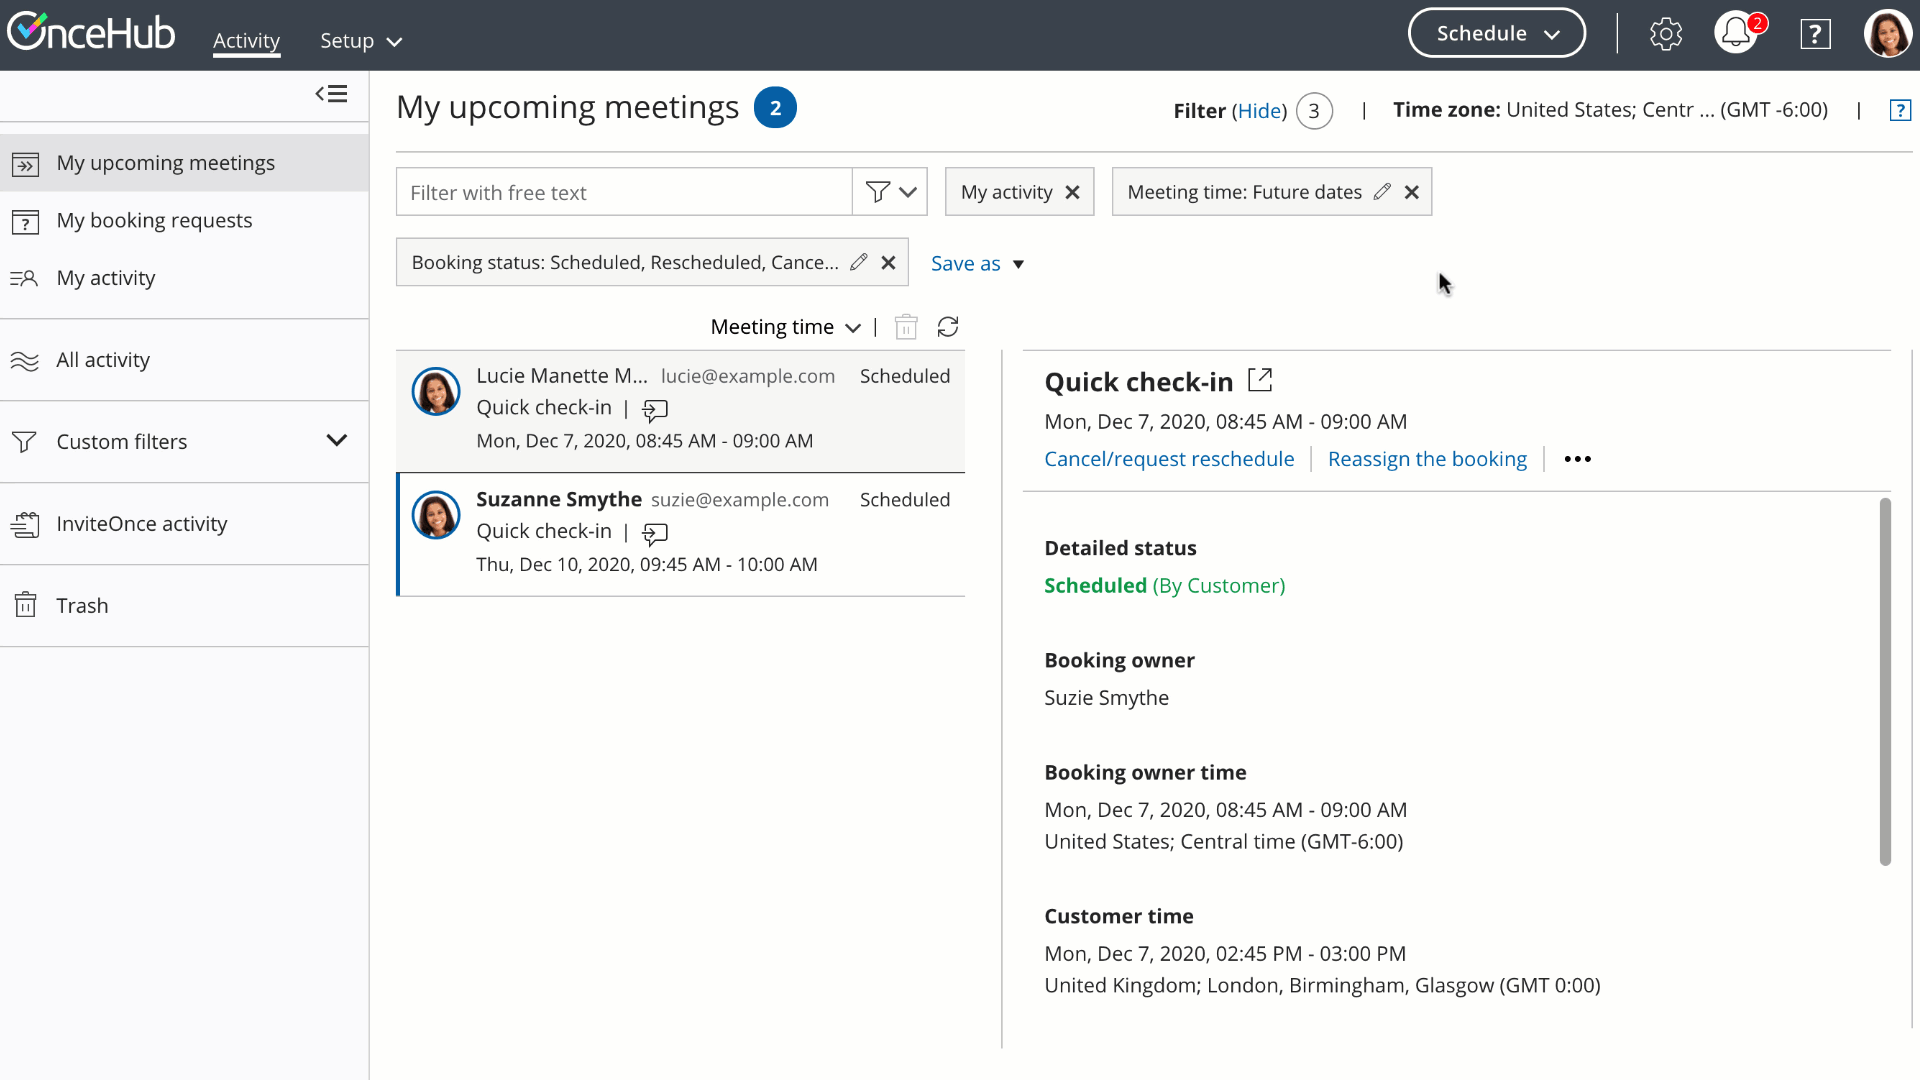This screenshot has width=1920, height=1080.
Task: Click the details pane scrollbar
Action: 1885,680
